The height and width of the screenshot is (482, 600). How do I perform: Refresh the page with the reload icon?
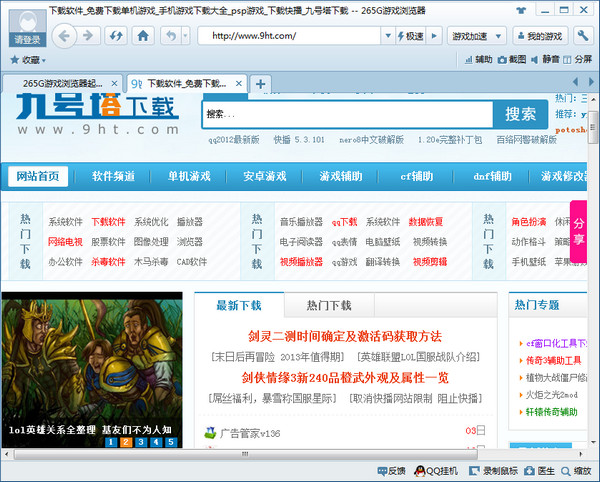coord(116,36)
